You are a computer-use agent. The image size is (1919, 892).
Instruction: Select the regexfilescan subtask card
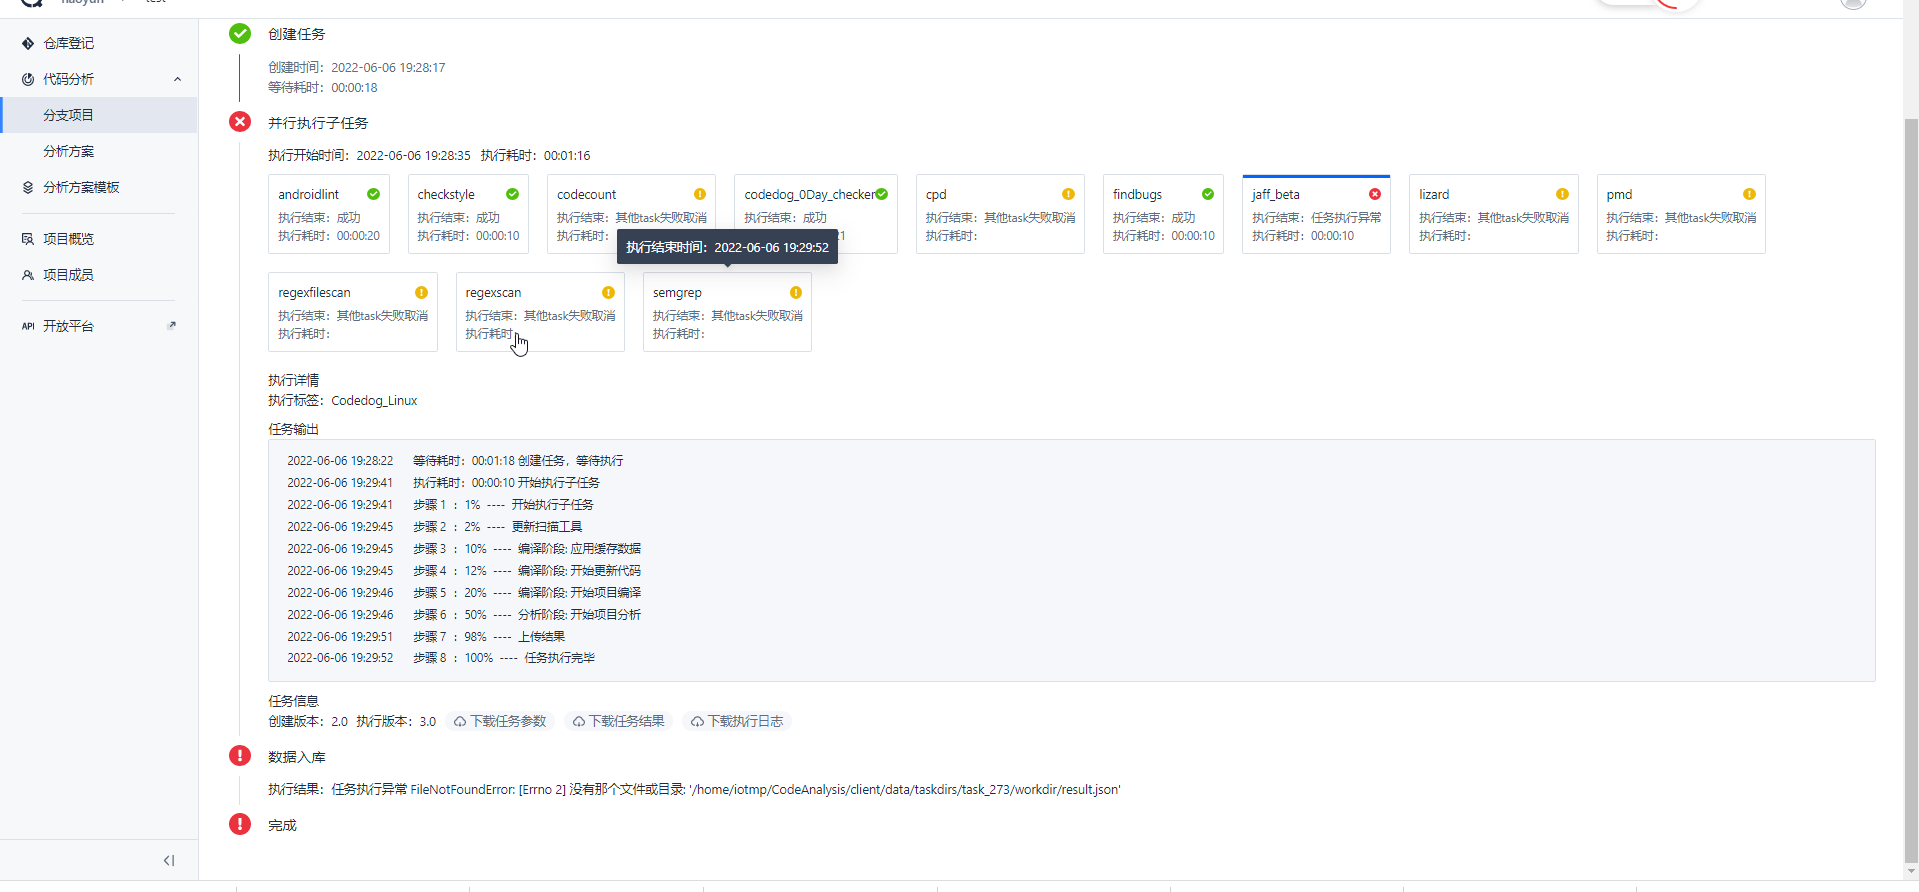point(353,312)
